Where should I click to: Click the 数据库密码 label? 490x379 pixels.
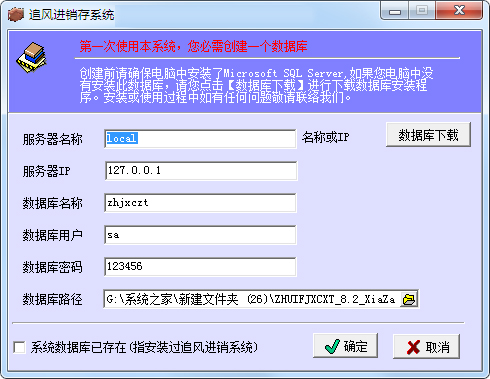click(x=52, y=267)
